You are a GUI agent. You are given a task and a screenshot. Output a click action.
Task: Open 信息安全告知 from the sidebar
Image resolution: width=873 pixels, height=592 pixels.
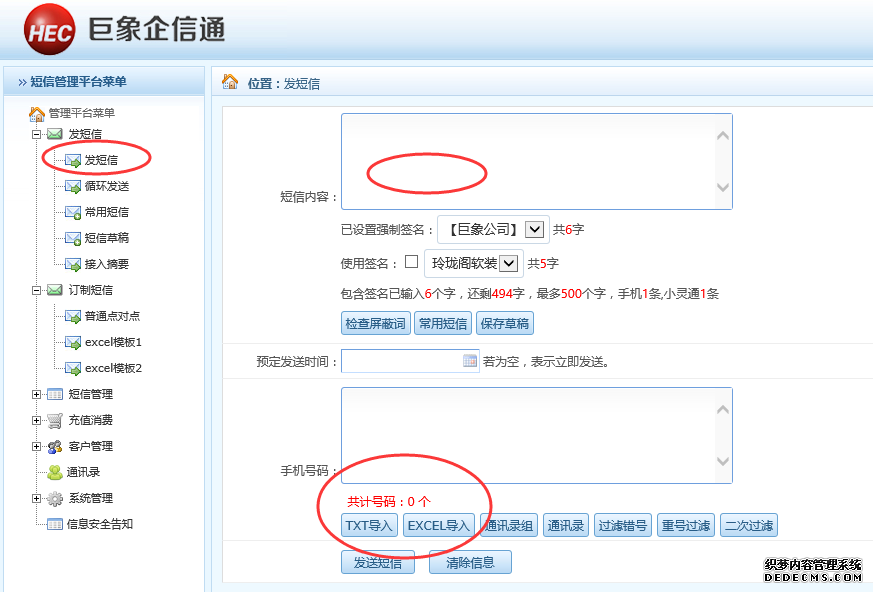(x=99, y=524)
